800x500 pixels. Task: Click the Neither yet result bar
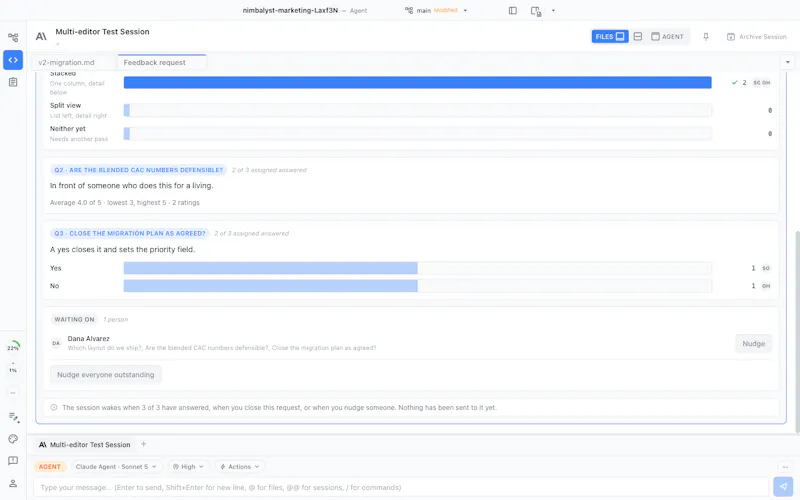417,133
